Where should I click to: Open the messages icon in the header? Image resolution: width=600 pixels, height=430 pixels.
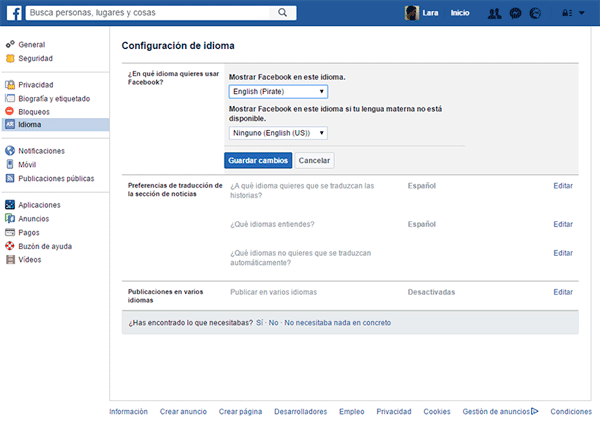515,13
